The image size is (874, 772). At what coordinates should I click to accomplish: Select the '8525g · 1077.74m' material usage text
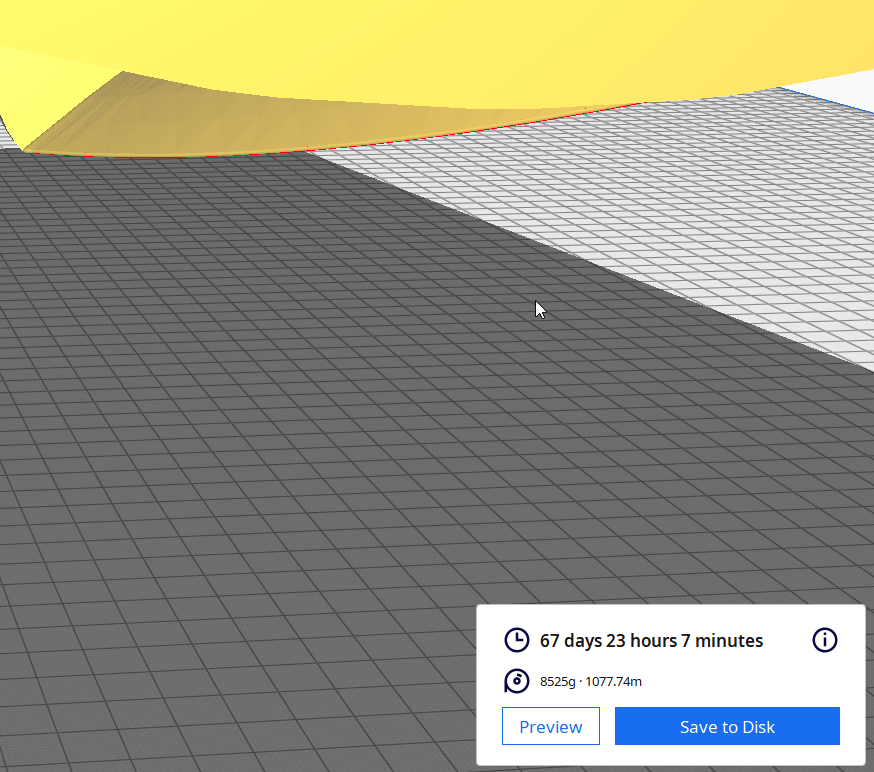591,681
